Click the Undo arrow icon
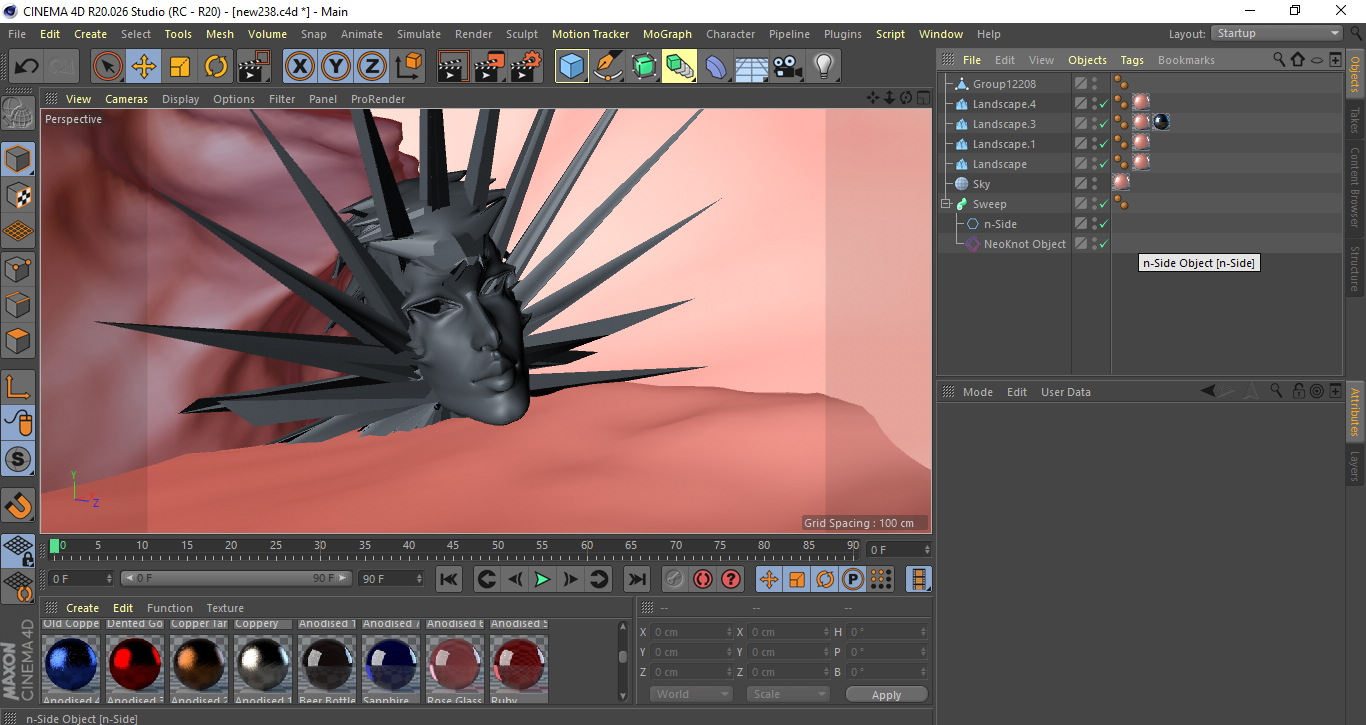 coord(26,67)
